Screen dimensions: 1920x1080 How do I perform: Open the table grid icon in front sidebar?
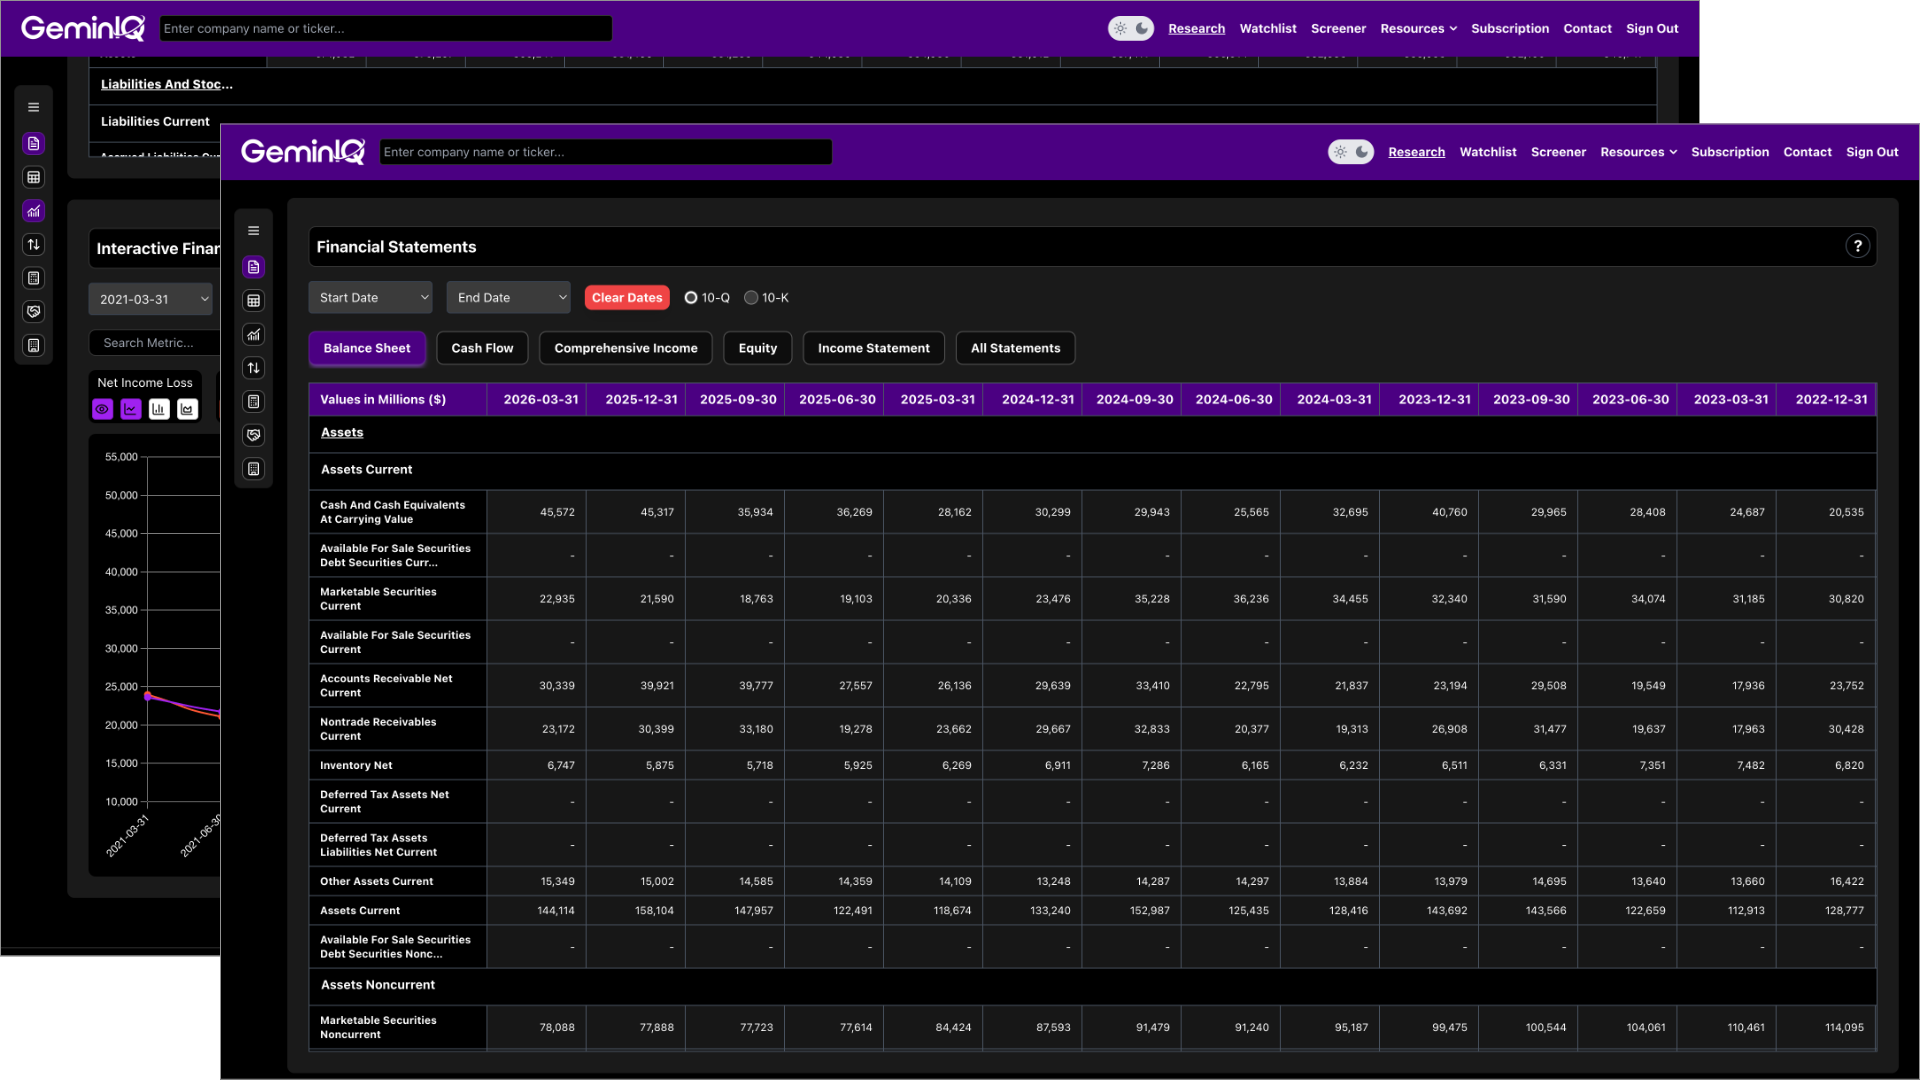point(254,301)
